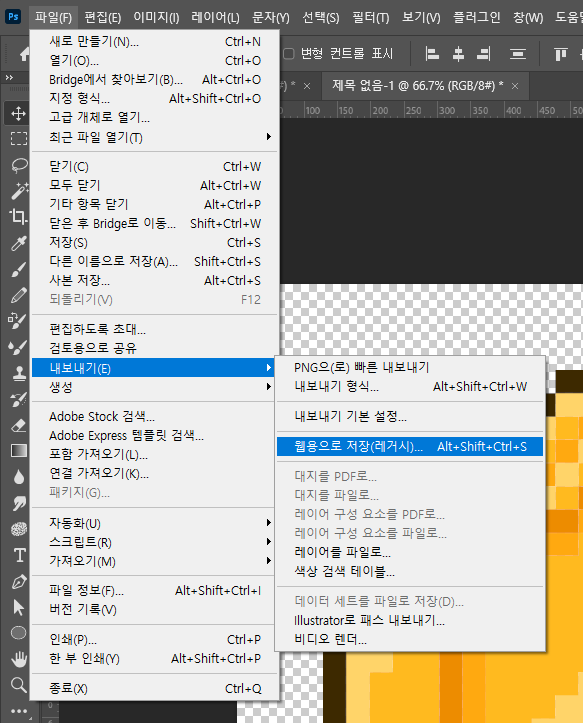The width and height of the screenshot is (583, 723).
Task: Click the align horizontal centers icon
Action: point(458,54)
